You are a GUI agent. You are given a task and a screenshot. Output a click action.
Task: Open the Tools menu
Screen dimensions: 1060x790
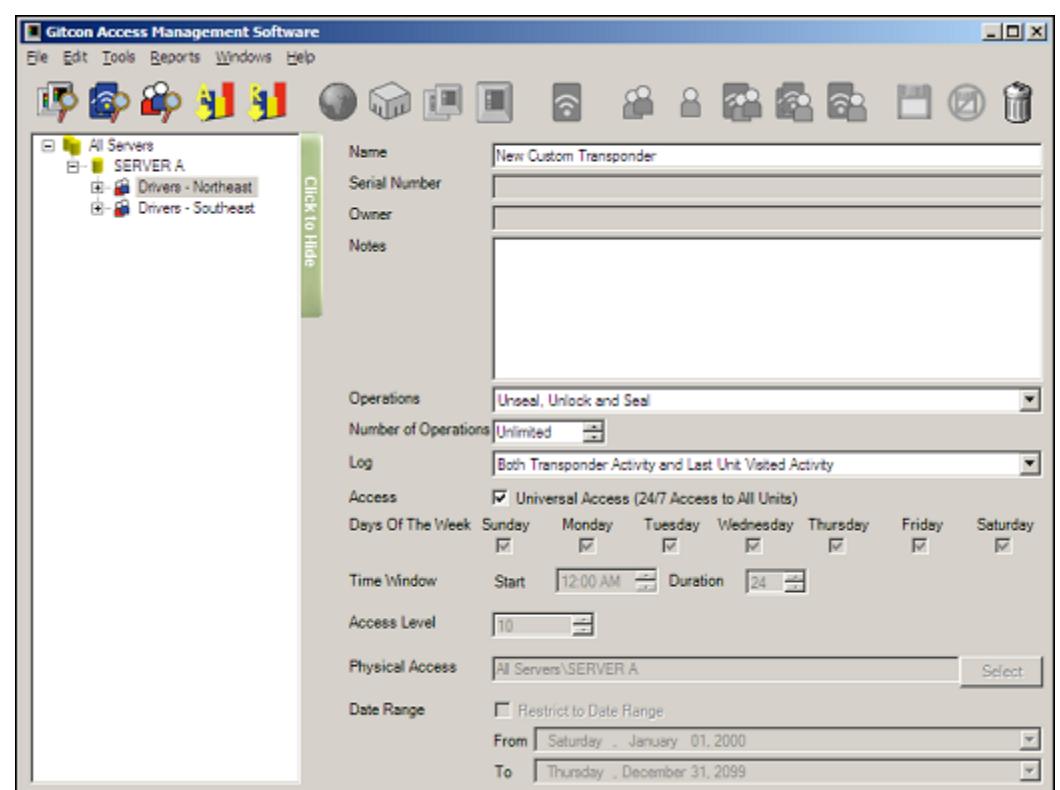[119, 57]
